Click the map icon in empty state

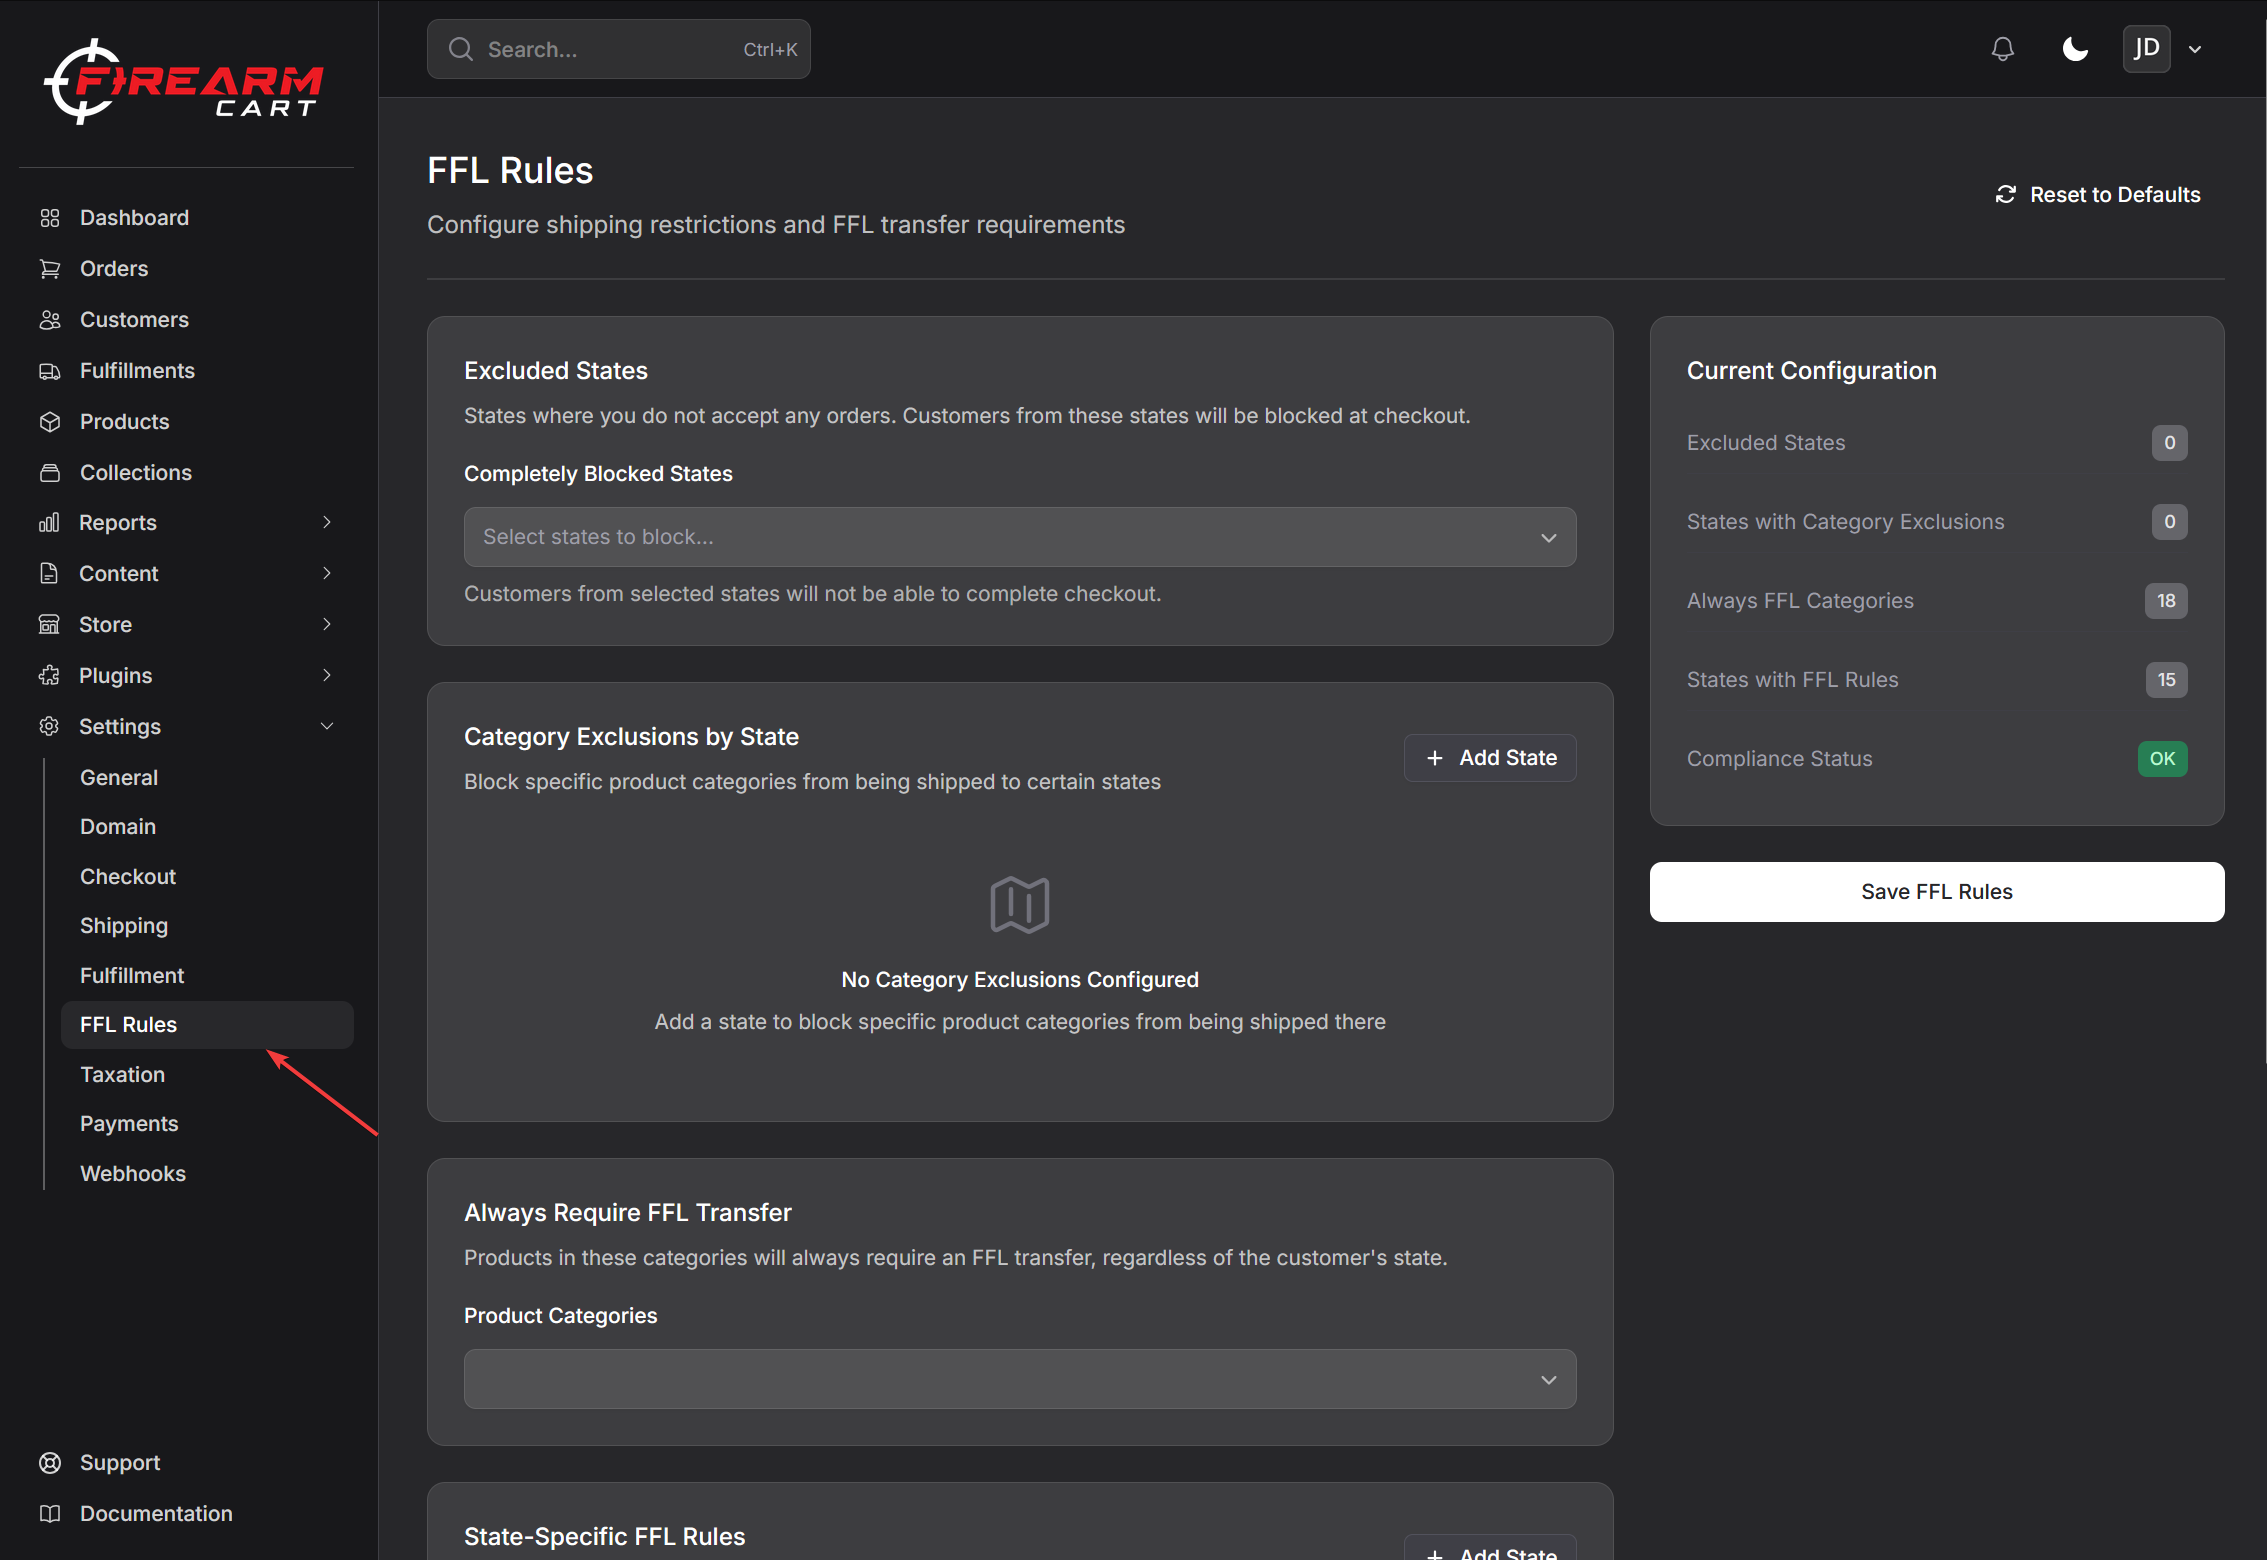click(1020, 905)
